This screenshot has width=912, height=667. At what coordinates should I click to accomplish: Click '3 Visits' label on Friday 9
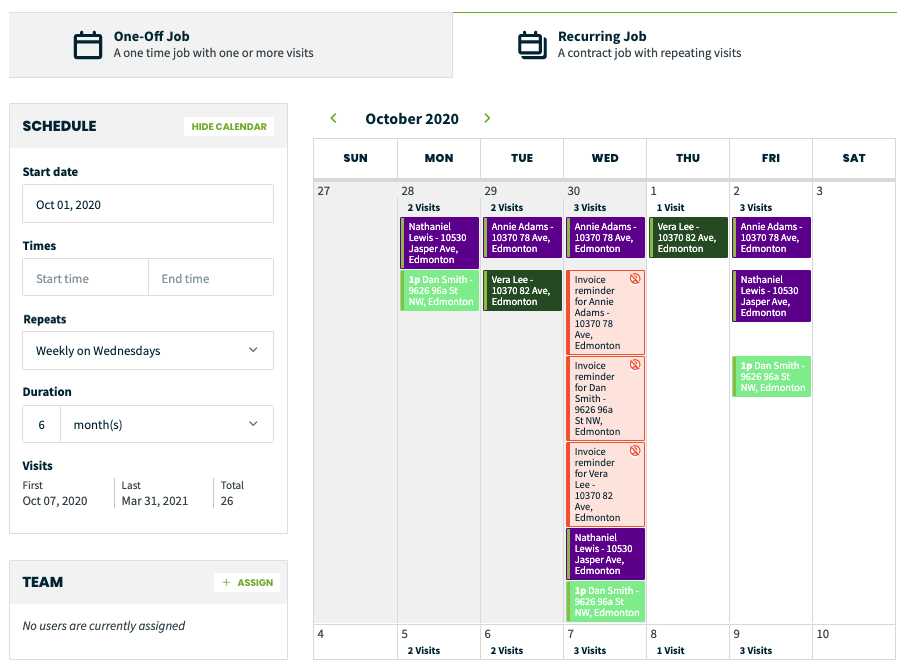coord(756,651)
